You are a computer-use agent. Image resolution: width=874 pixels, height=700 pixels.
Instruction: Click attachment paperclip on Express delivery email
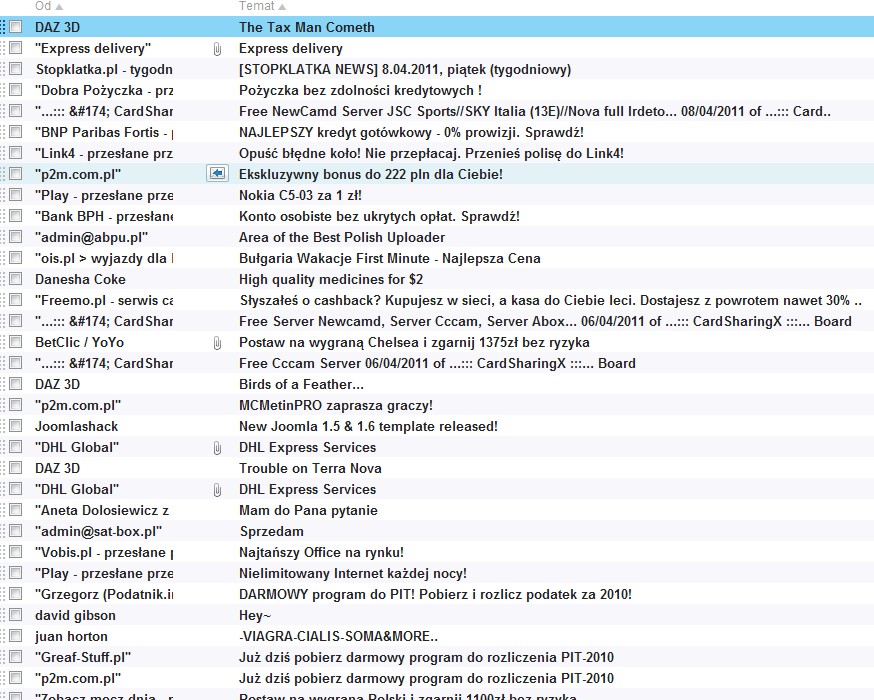click(217, 49)
